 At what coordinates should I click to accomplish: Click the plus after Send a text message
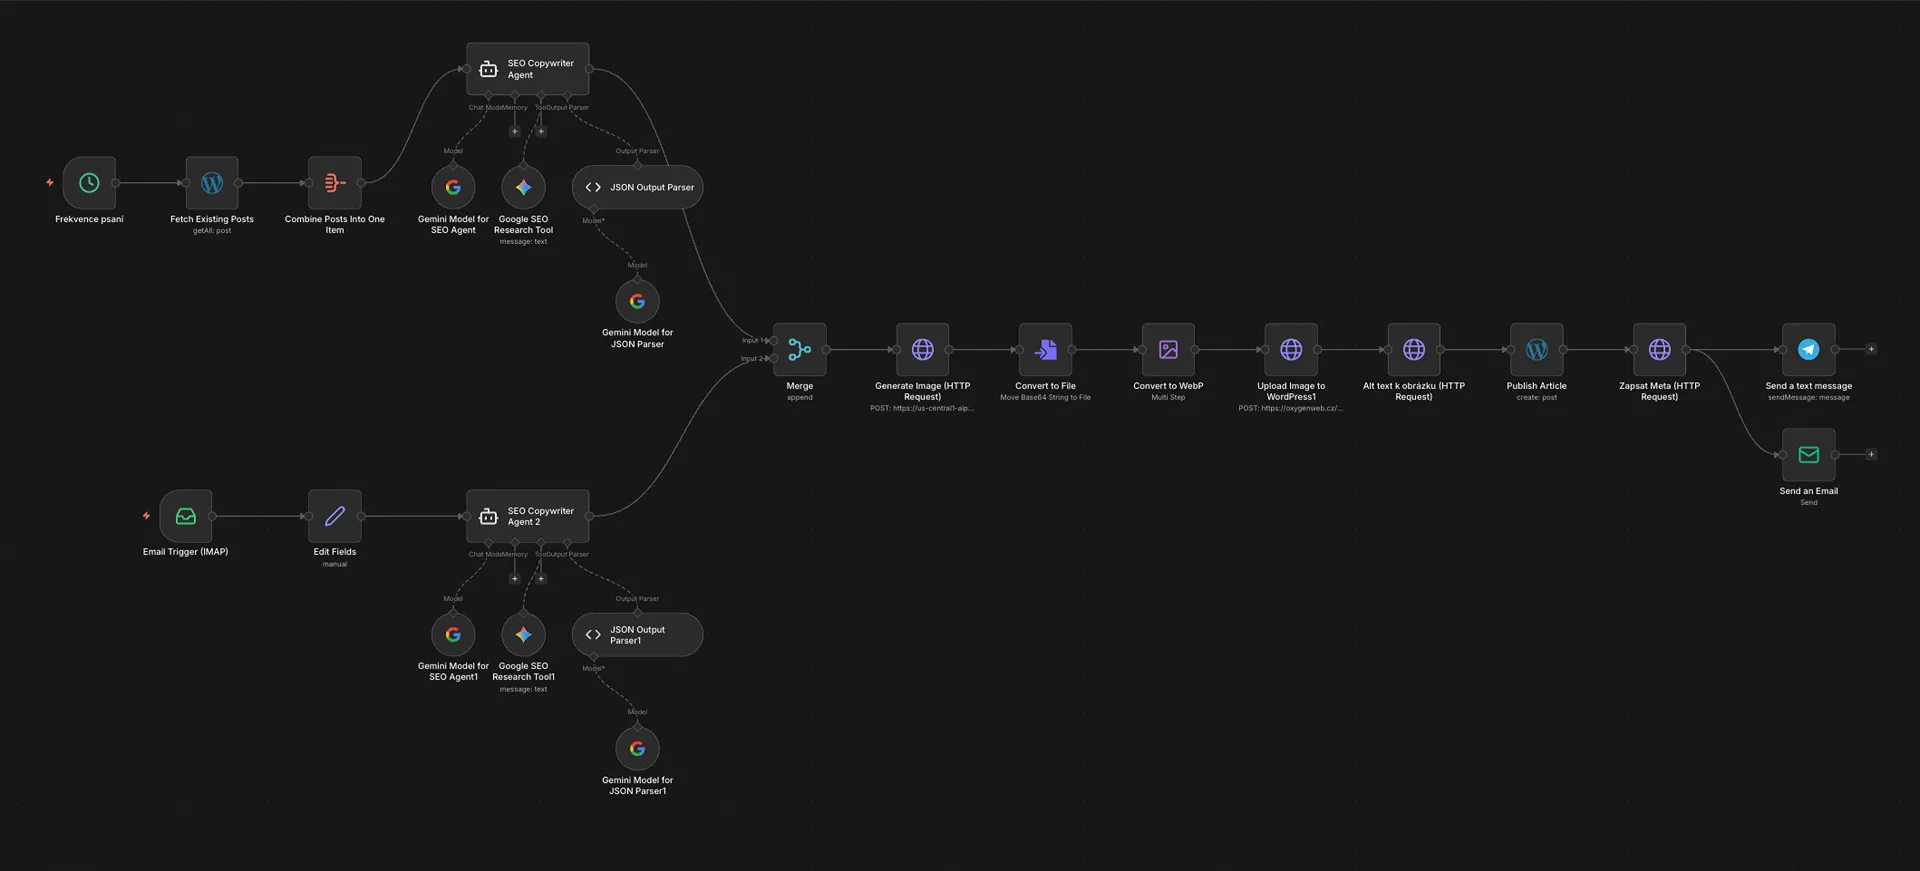(x=1871, y=349)
